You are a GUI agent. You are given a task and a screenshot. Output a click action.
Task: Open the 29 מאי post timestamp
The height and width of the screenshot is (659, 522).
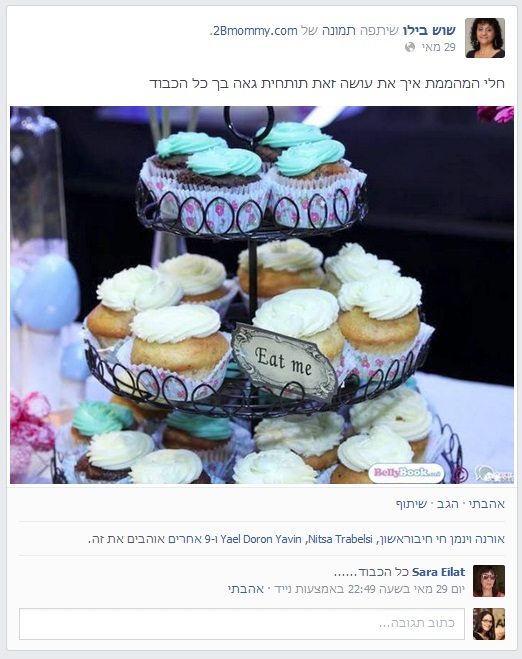click(438, 47)
